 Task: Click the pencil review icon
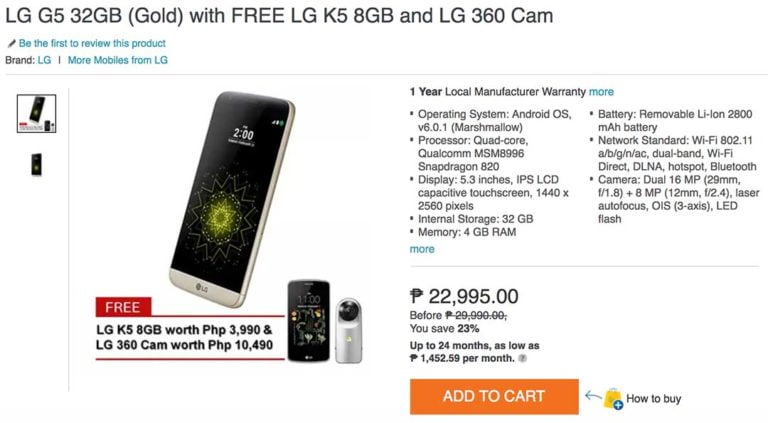[12, 44]
